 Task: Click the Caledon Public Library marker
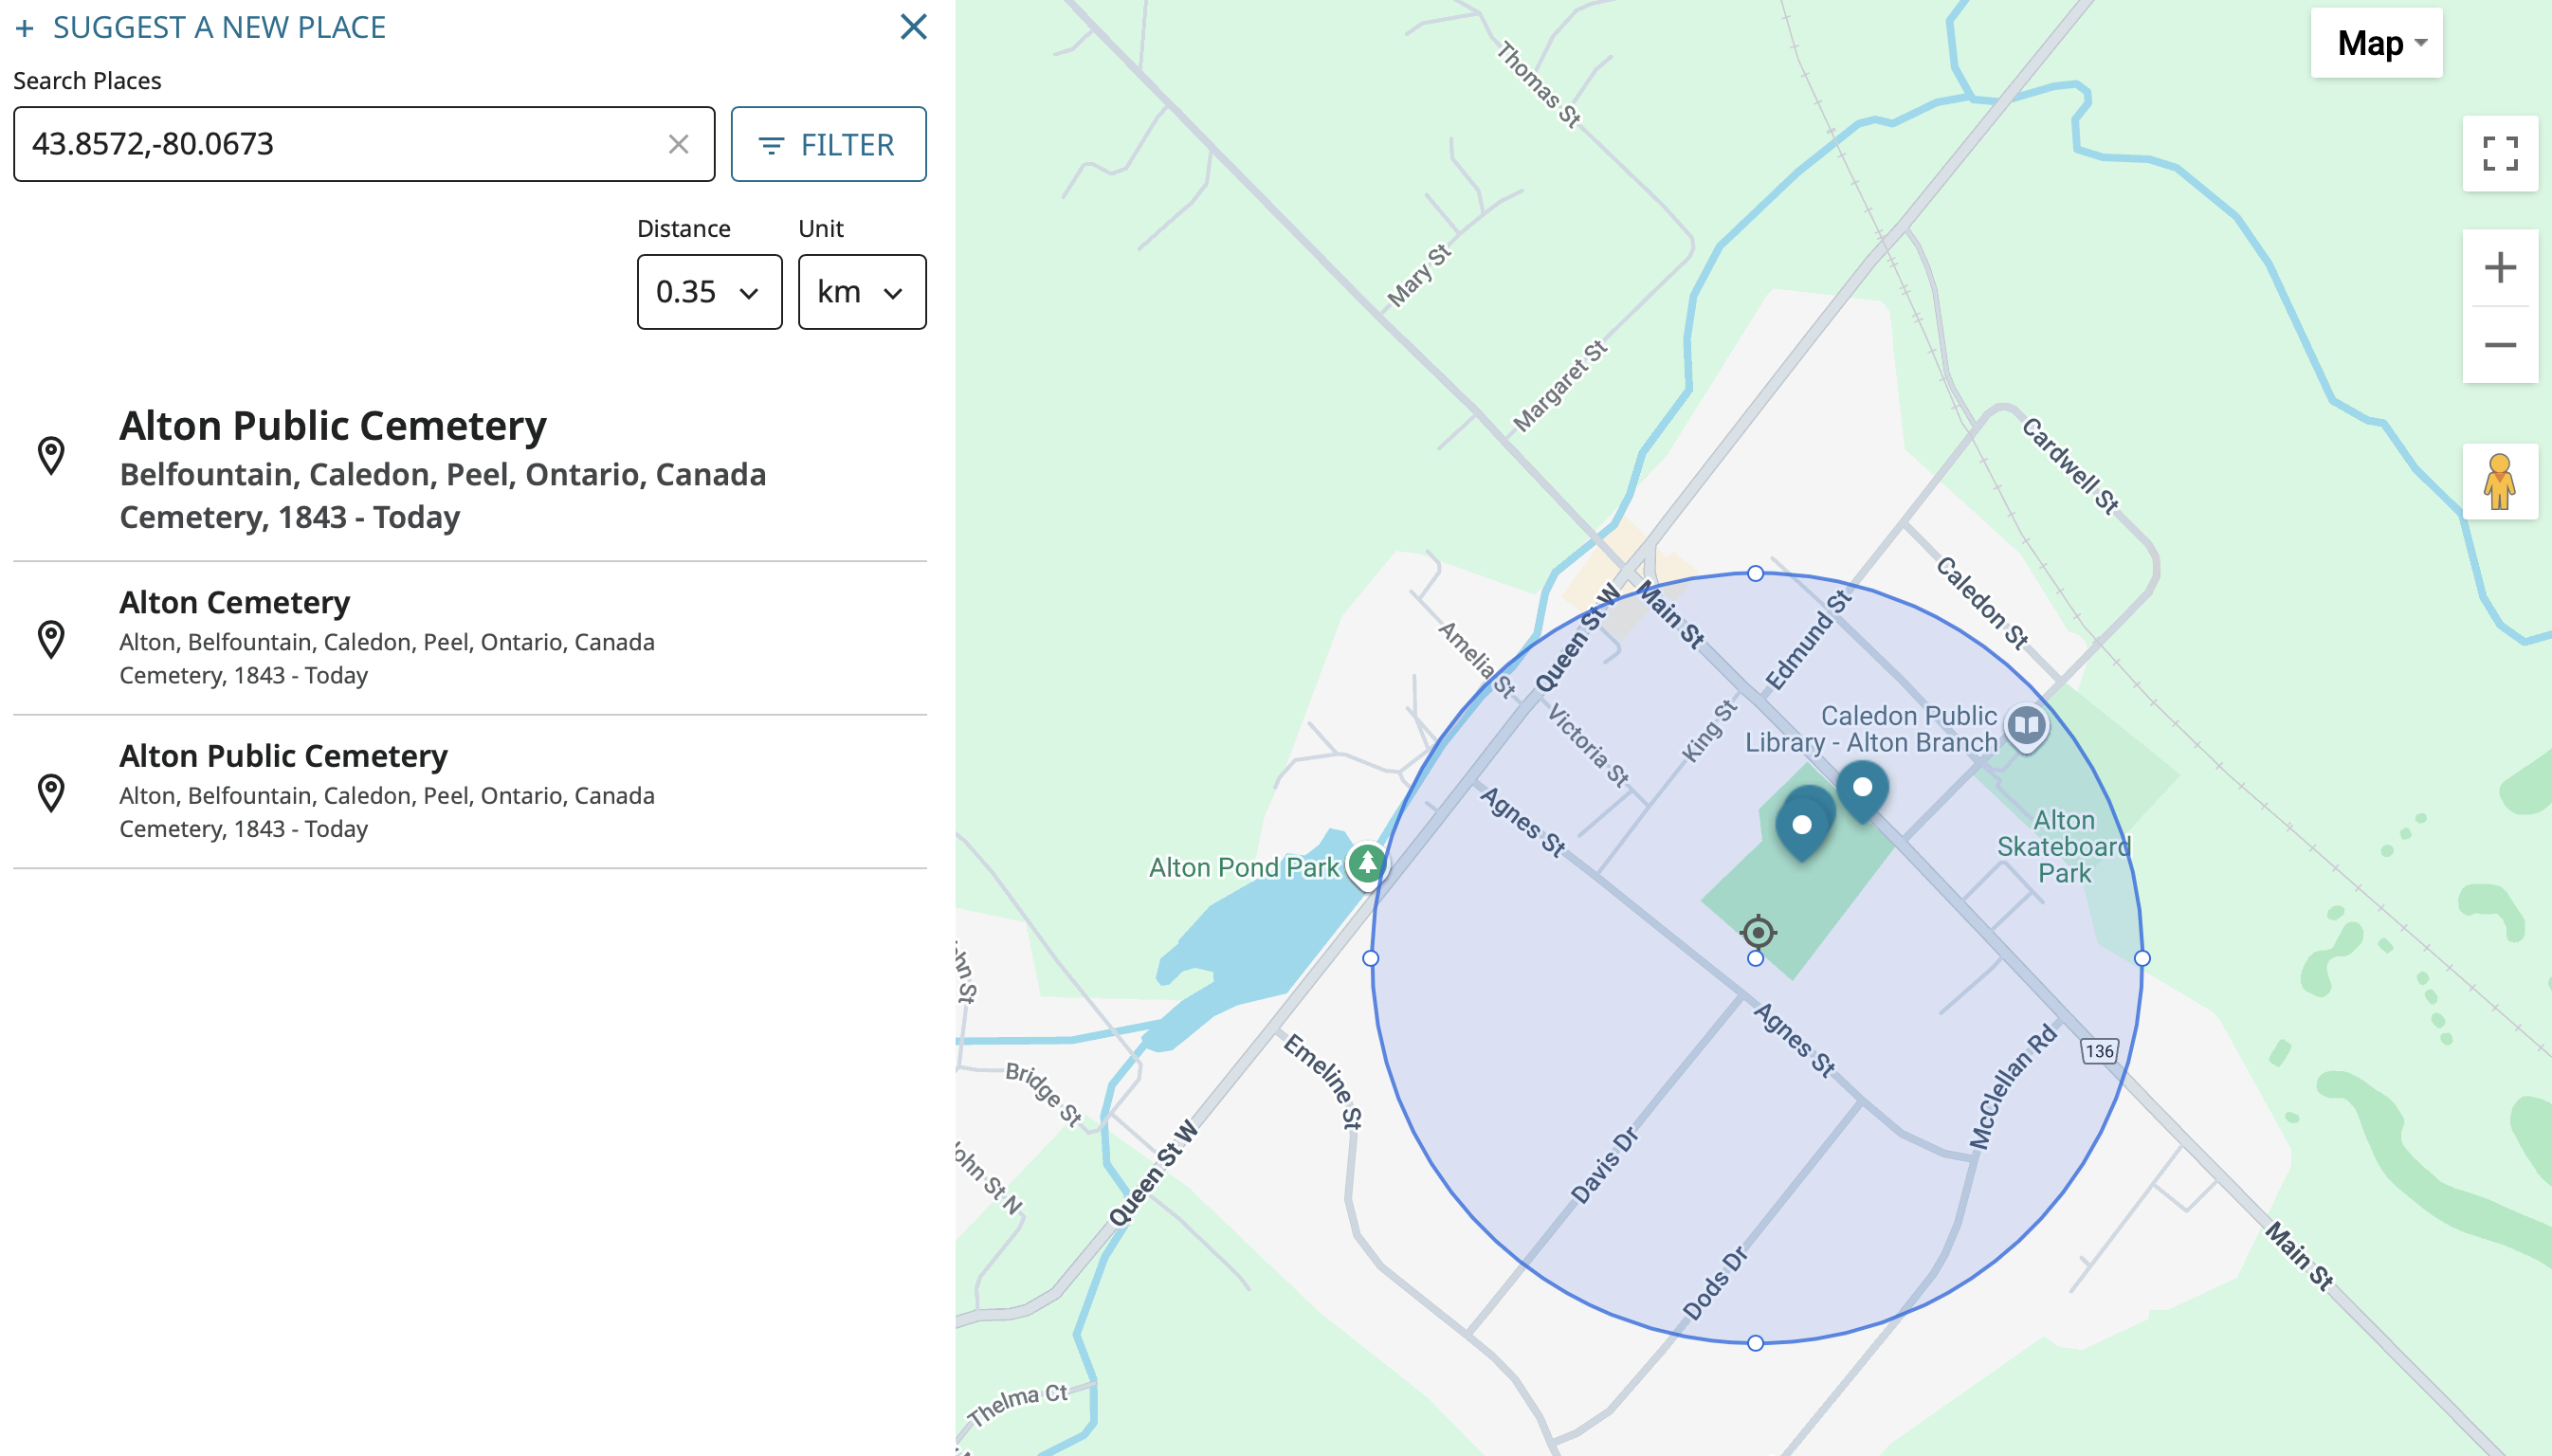[2026, 724]
